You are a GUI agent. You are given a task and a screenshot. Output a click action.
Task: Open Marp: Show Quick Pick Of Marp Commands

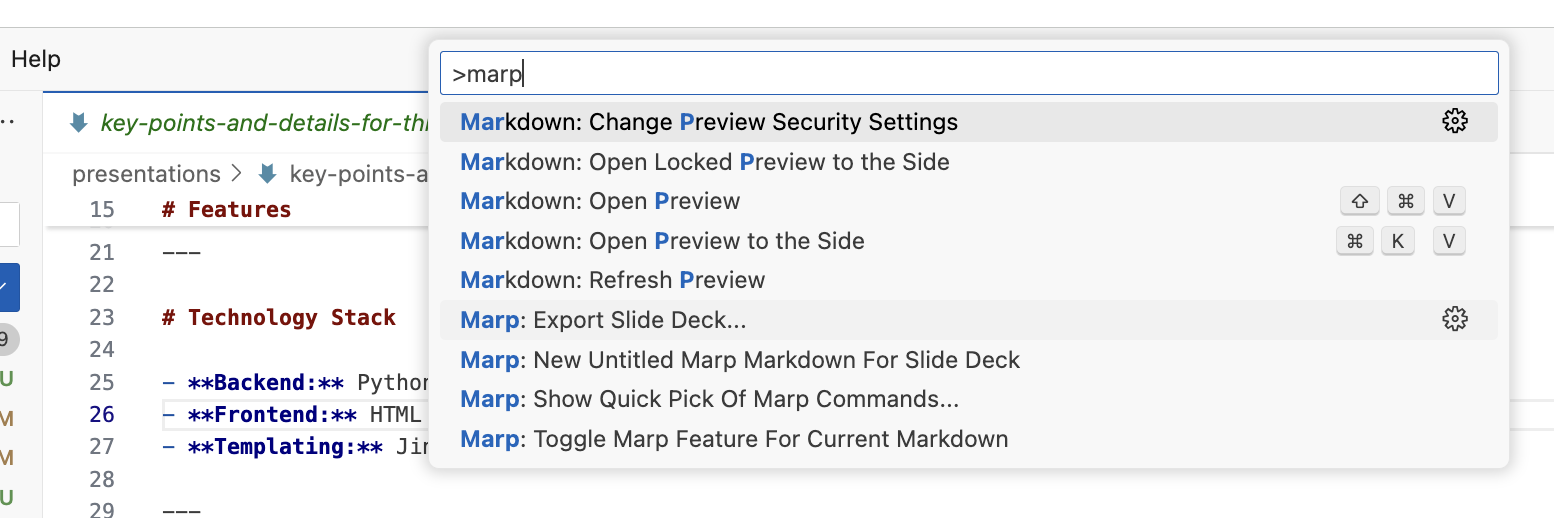709,399
